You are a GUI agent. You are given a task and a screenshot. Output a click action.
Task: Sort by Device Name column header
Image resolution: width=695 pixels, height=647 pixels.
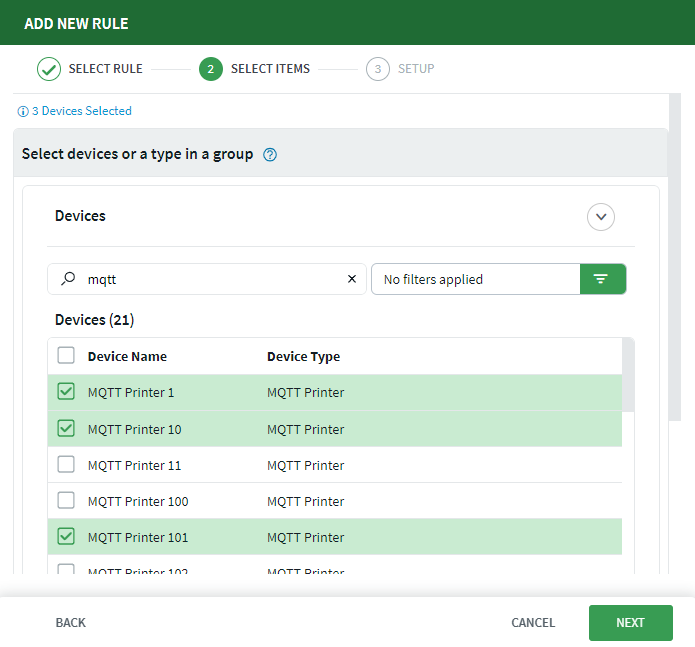[127, 356]
